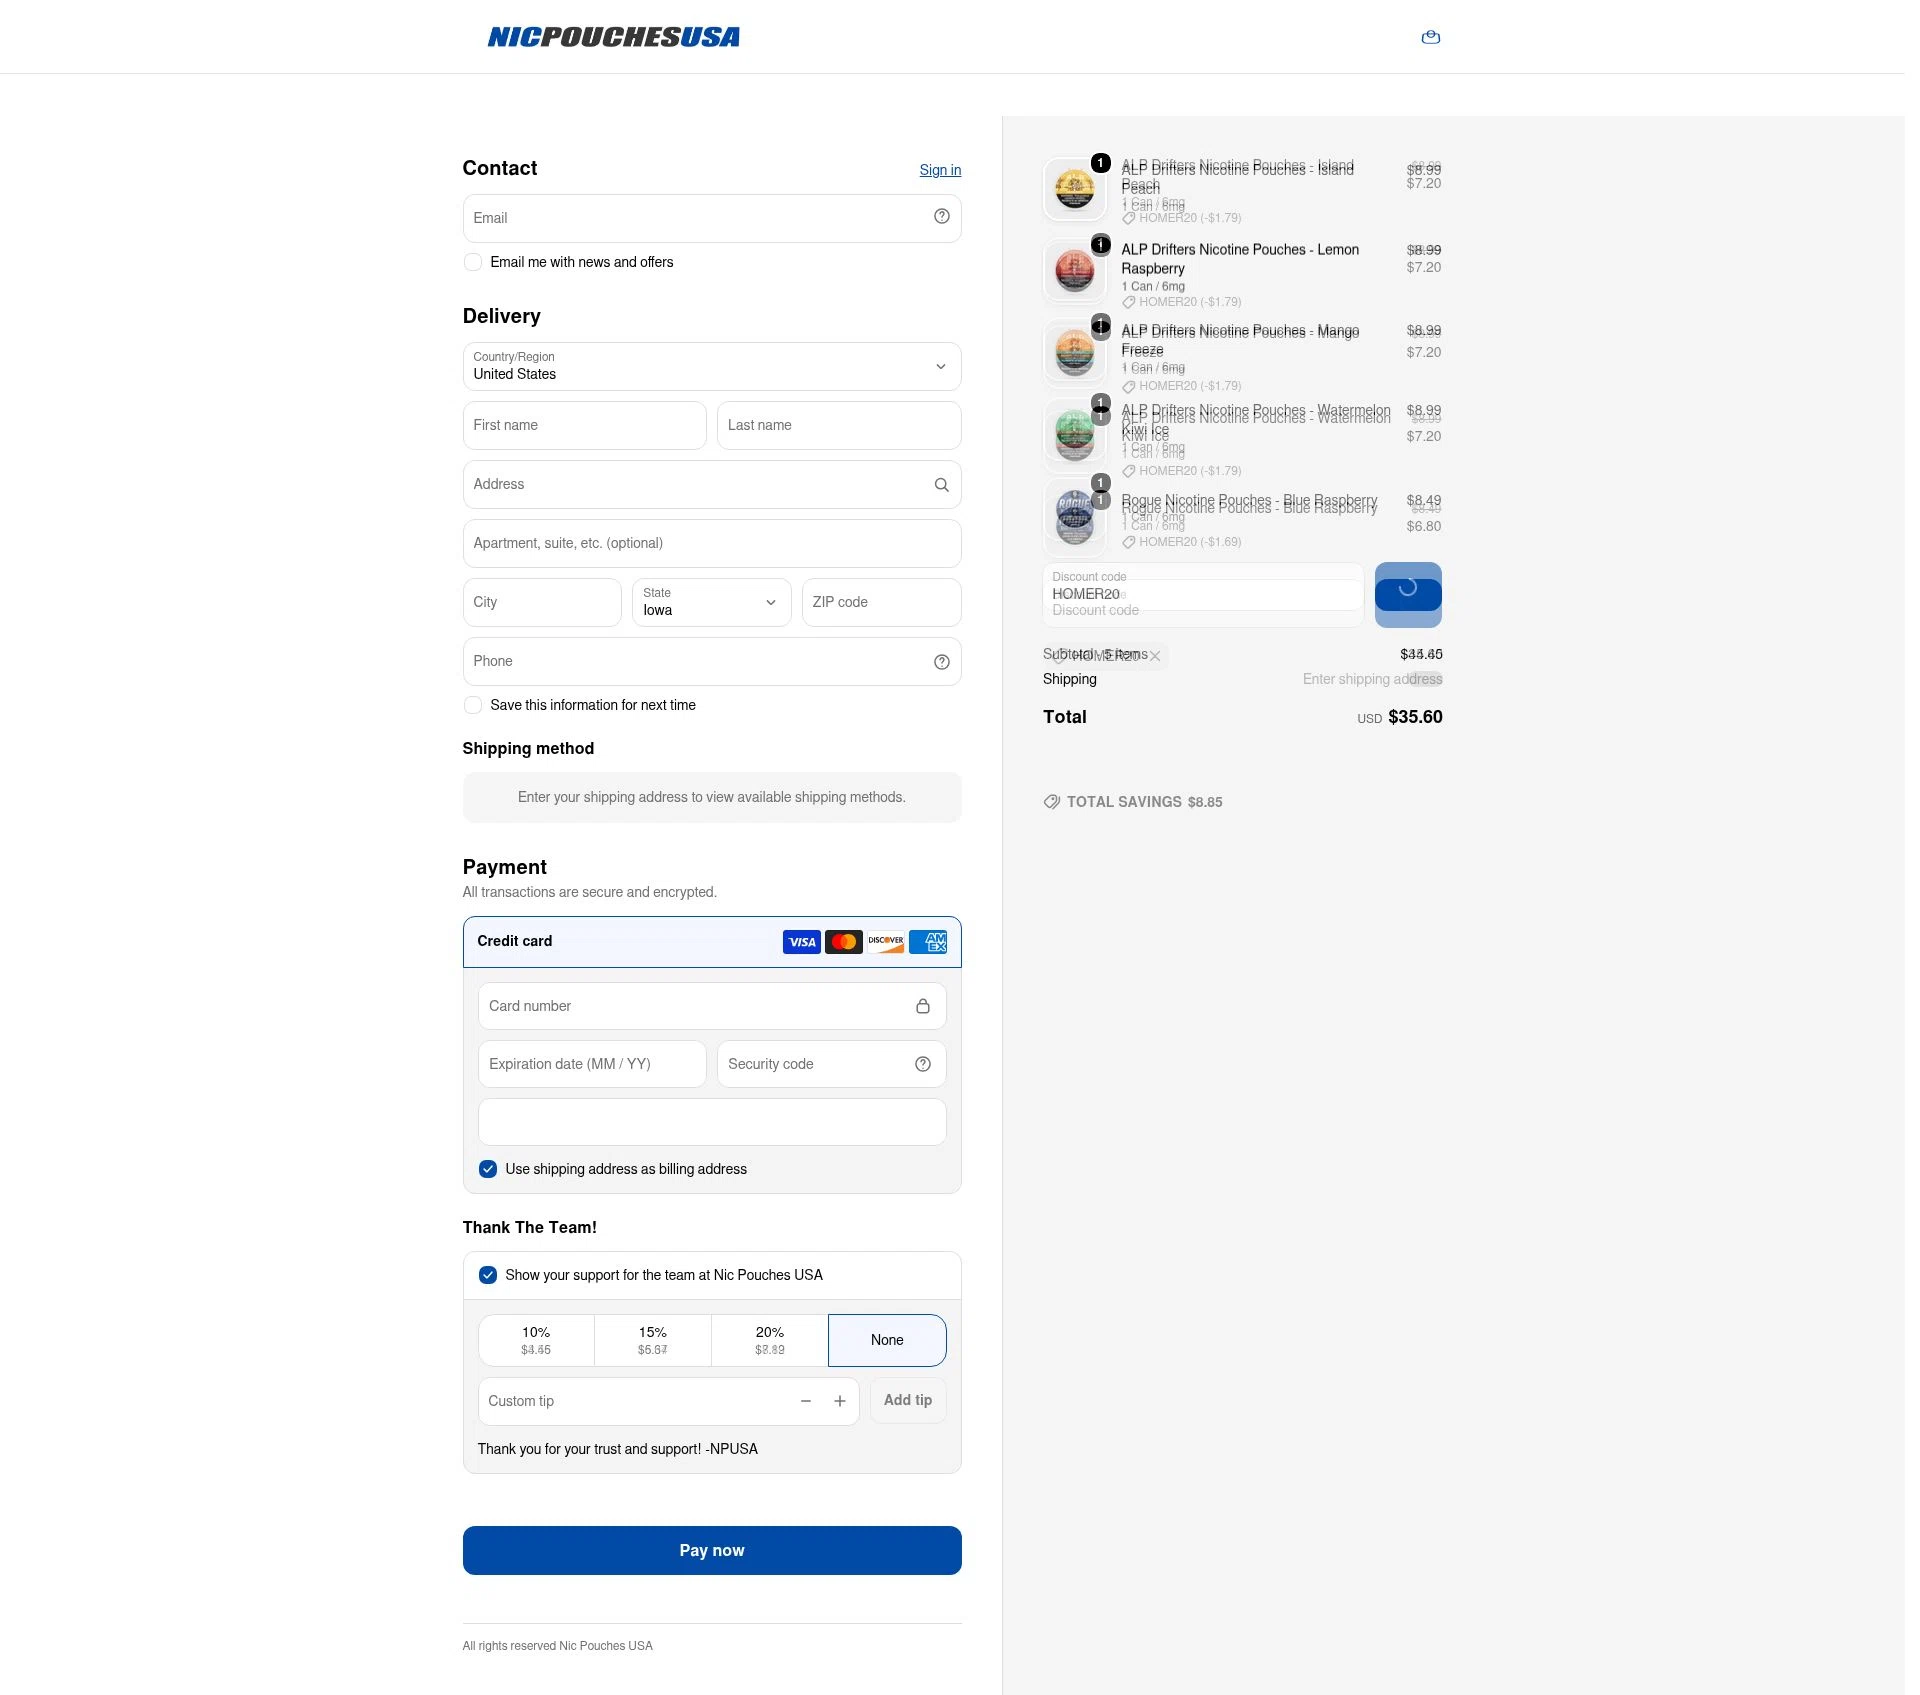Click the address search magnifier icon
The width and height of the screenshot is (1920, 1695).
(941, 485)
